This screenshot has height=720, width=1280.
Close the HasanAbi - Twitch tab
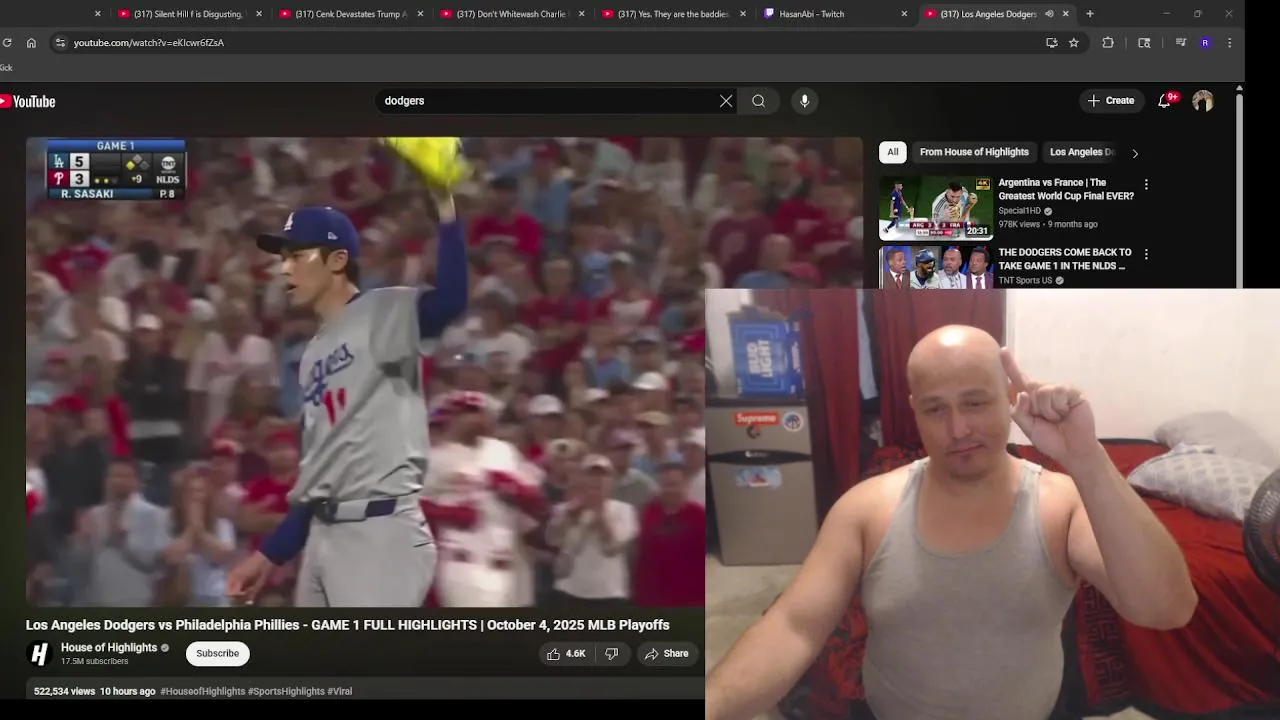pyautogui.click(x=904, y=14)
